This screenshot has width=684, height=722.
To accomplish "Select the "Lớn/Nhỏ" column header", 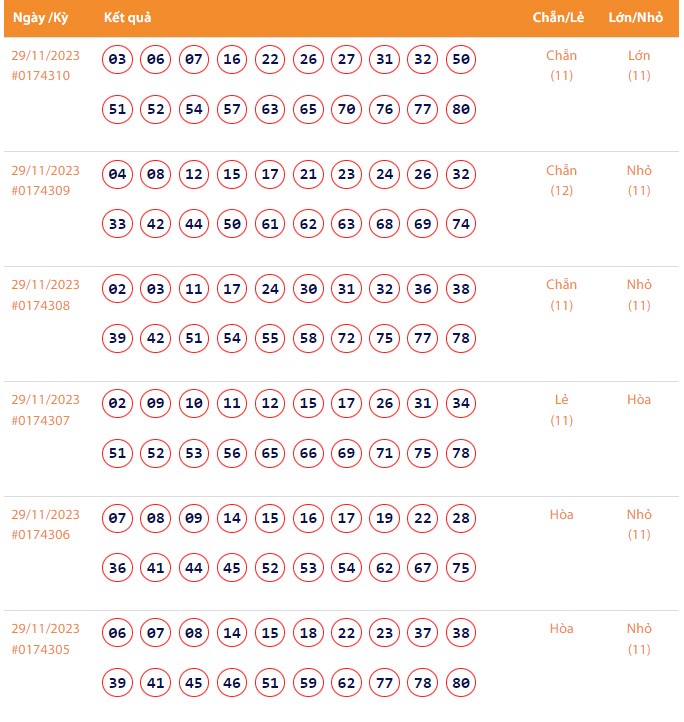I will click(x=636, y=18).
